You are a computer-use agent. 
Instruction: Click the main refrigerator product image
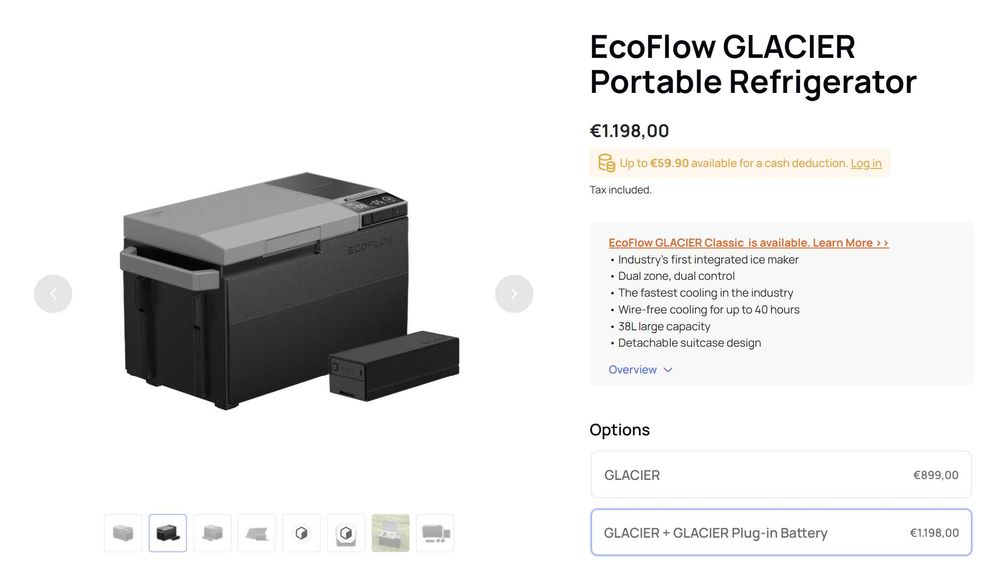290,290
